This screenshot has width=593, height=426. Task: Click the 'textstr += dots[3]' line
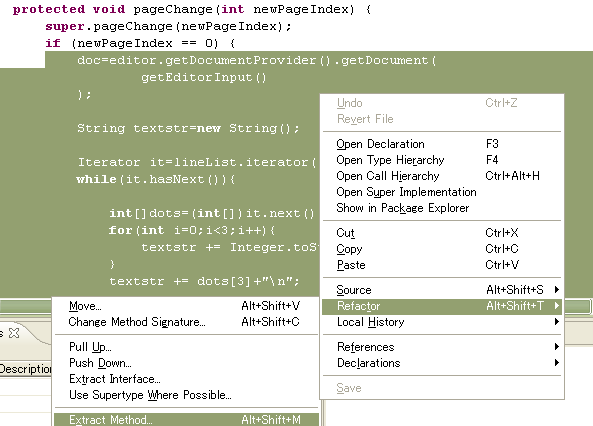pos(204,281)
